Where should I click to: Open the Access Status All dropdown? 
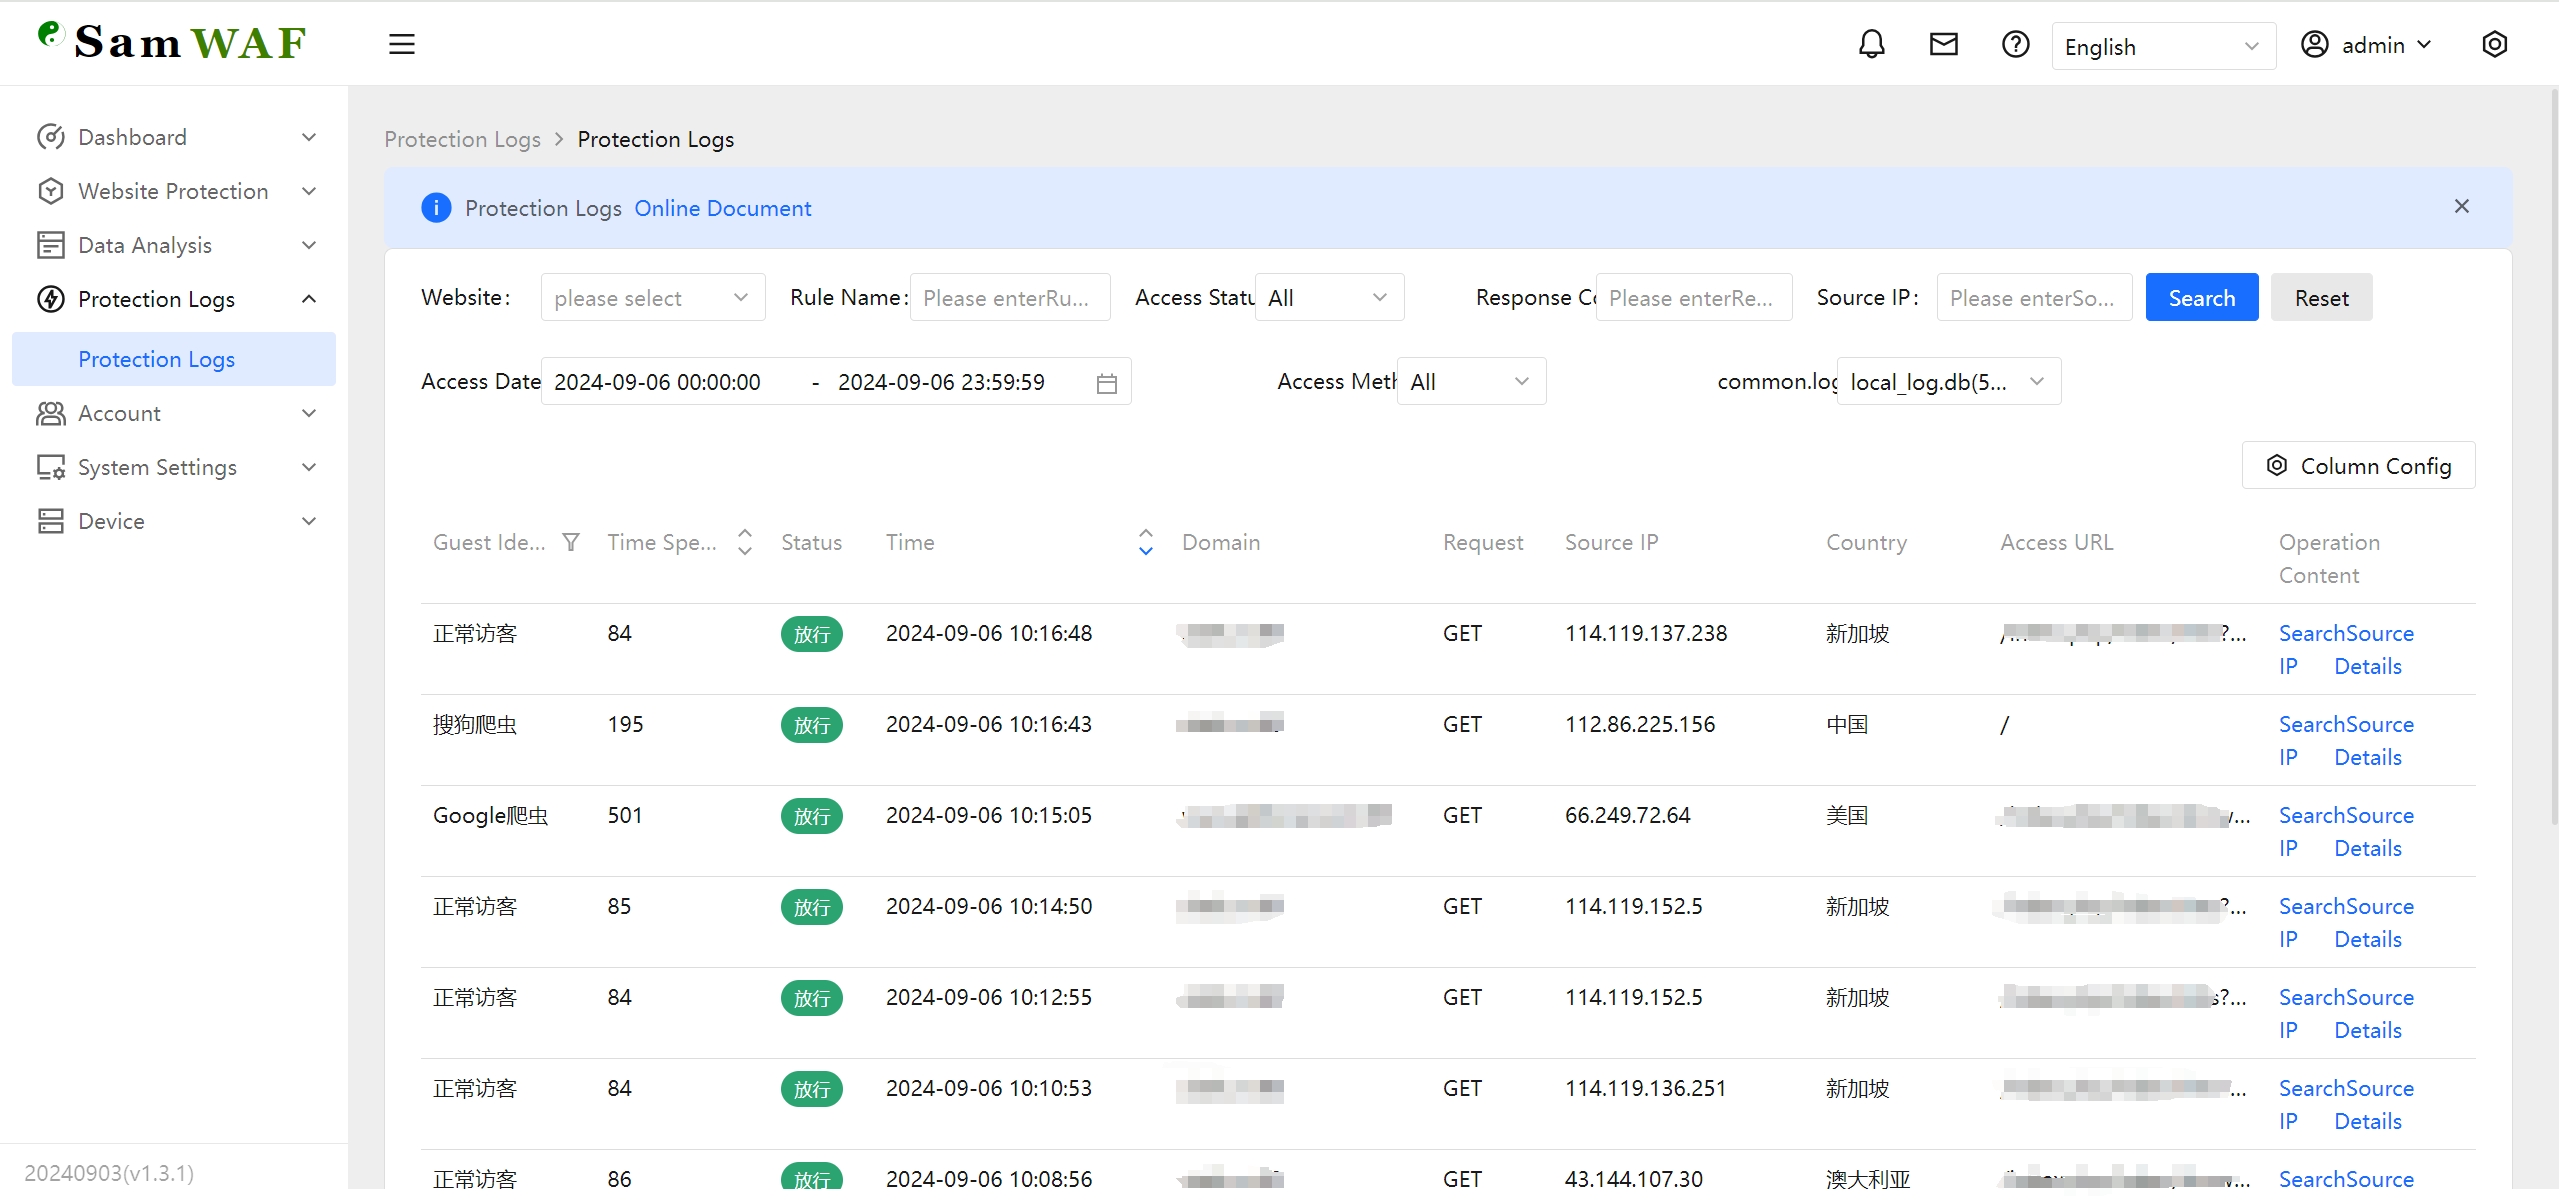pyautogui.click(x=1328, y=298)
